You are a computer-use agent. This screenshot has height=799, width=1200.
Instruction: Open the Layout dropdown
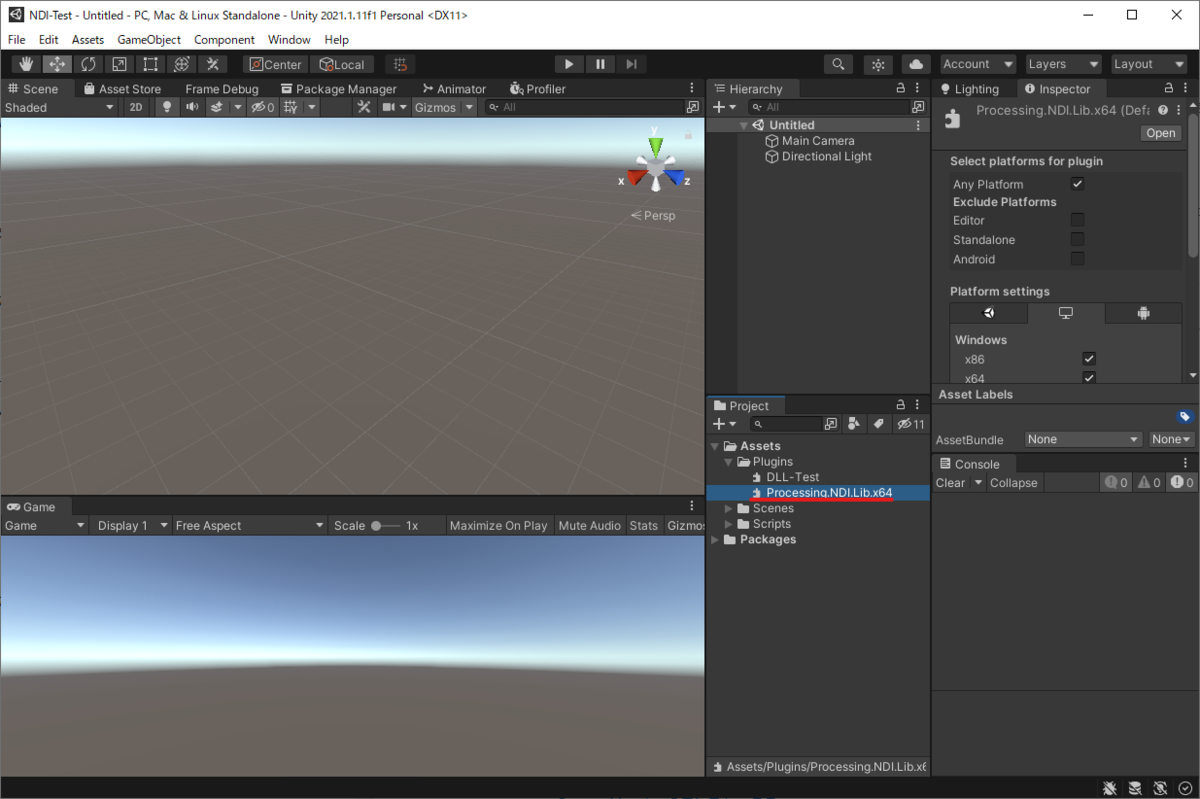(x=1150, y=64)
